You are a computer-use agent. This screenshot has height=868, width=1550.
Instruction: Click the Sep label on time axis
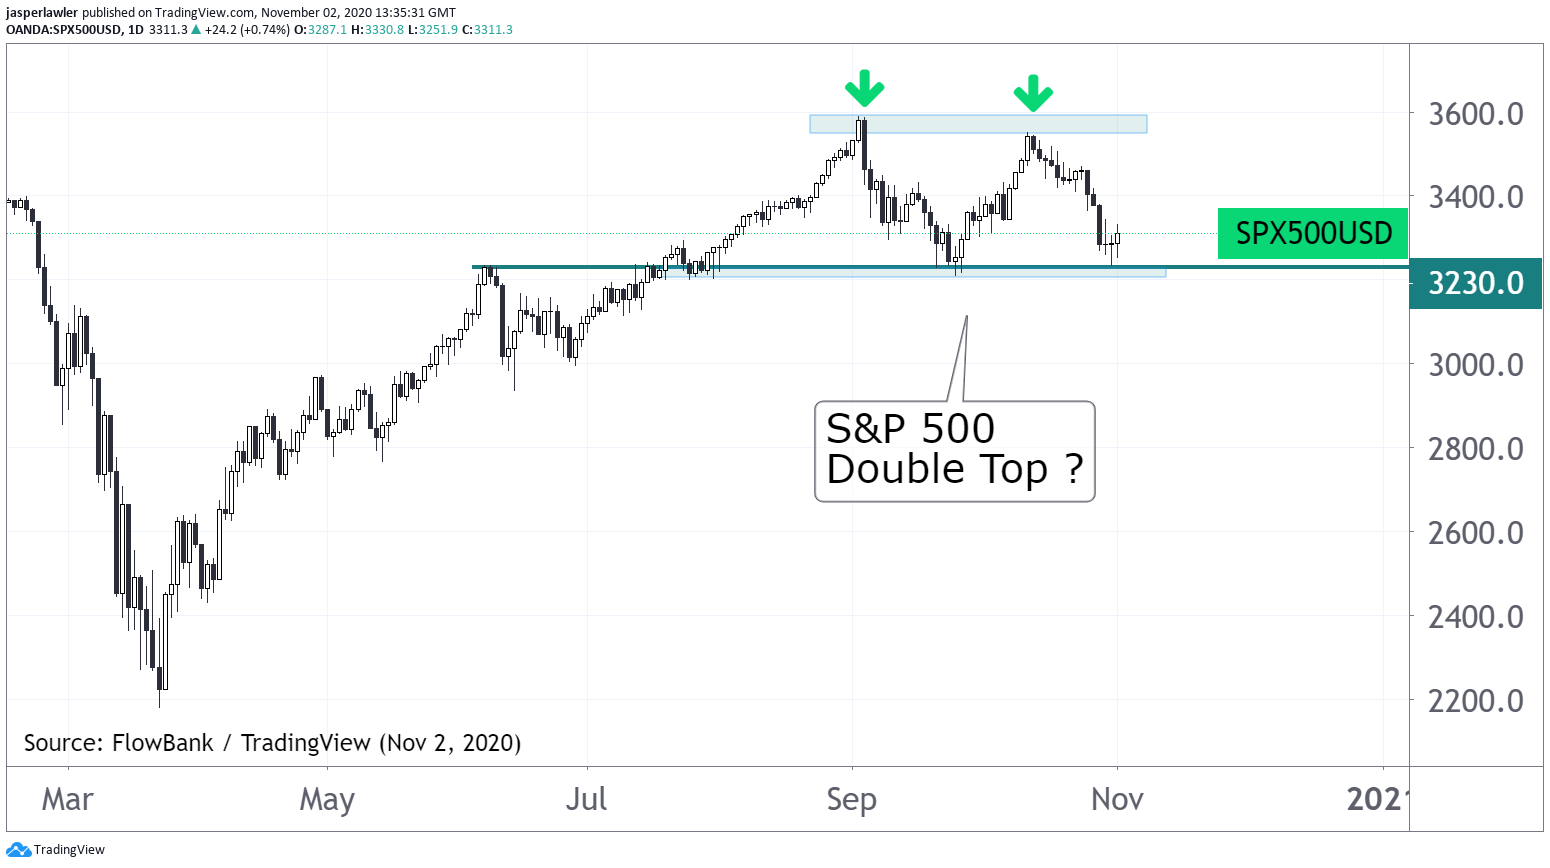point(851,799)
